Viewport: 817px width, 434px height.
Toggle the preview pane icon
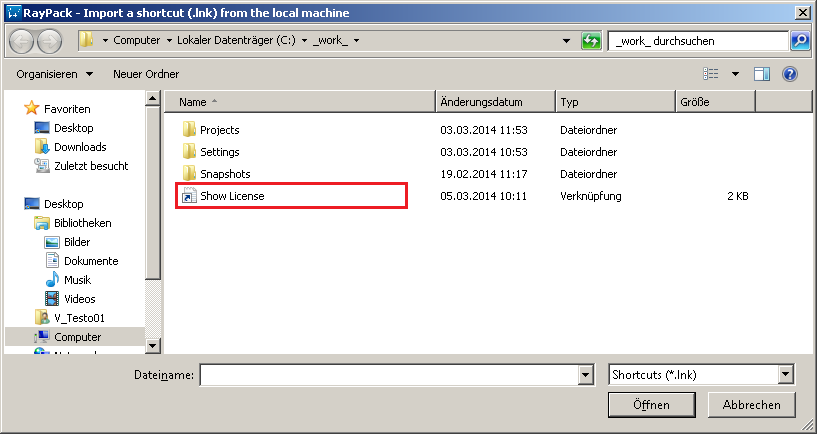click(762, 74)
